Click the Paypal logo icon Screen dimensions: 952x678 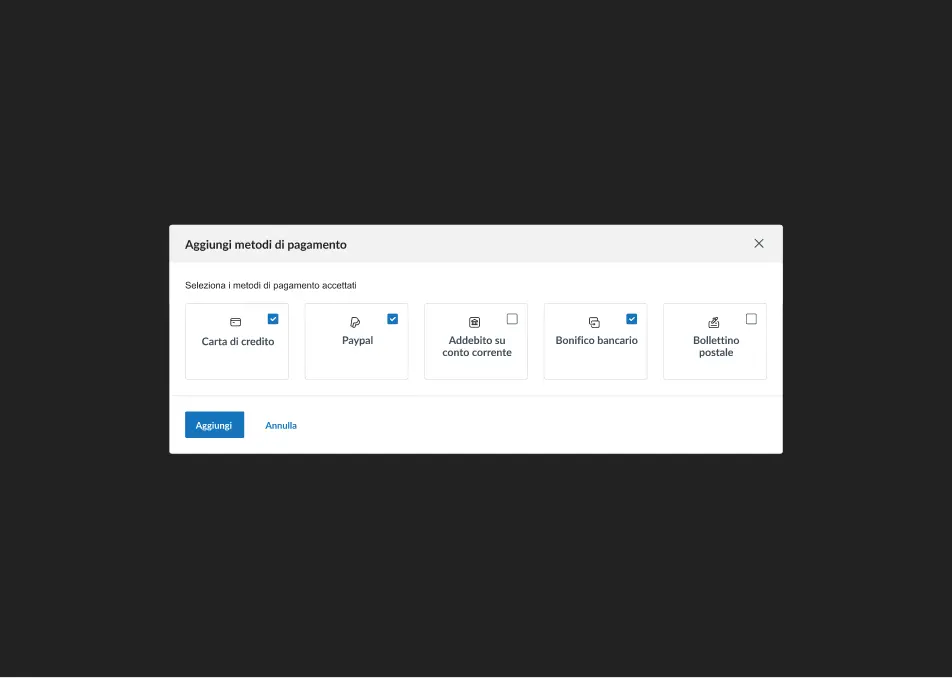pyautogui.click(x=355, y=322)
